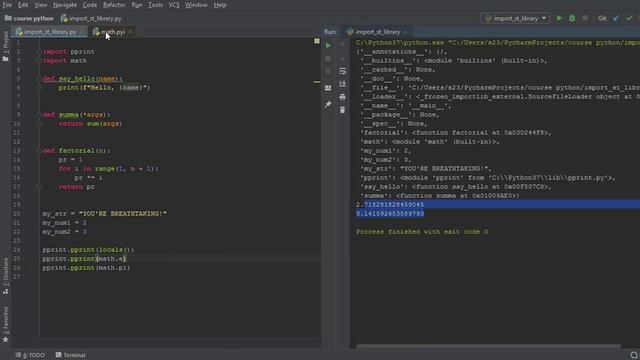The height and width of the screenshot is (360, 640).
Task: Commit changes with the green Git checkmark icon
Action: click(629, 18)
